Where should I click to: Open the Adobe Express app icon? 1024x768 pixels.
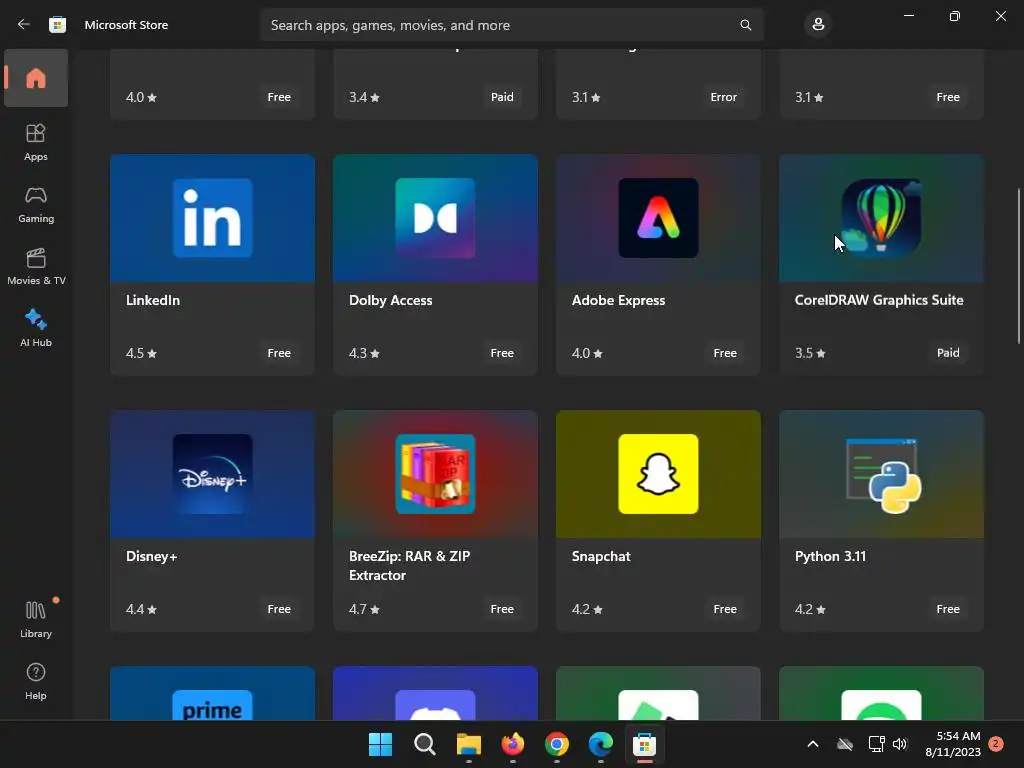pos(658,217)
